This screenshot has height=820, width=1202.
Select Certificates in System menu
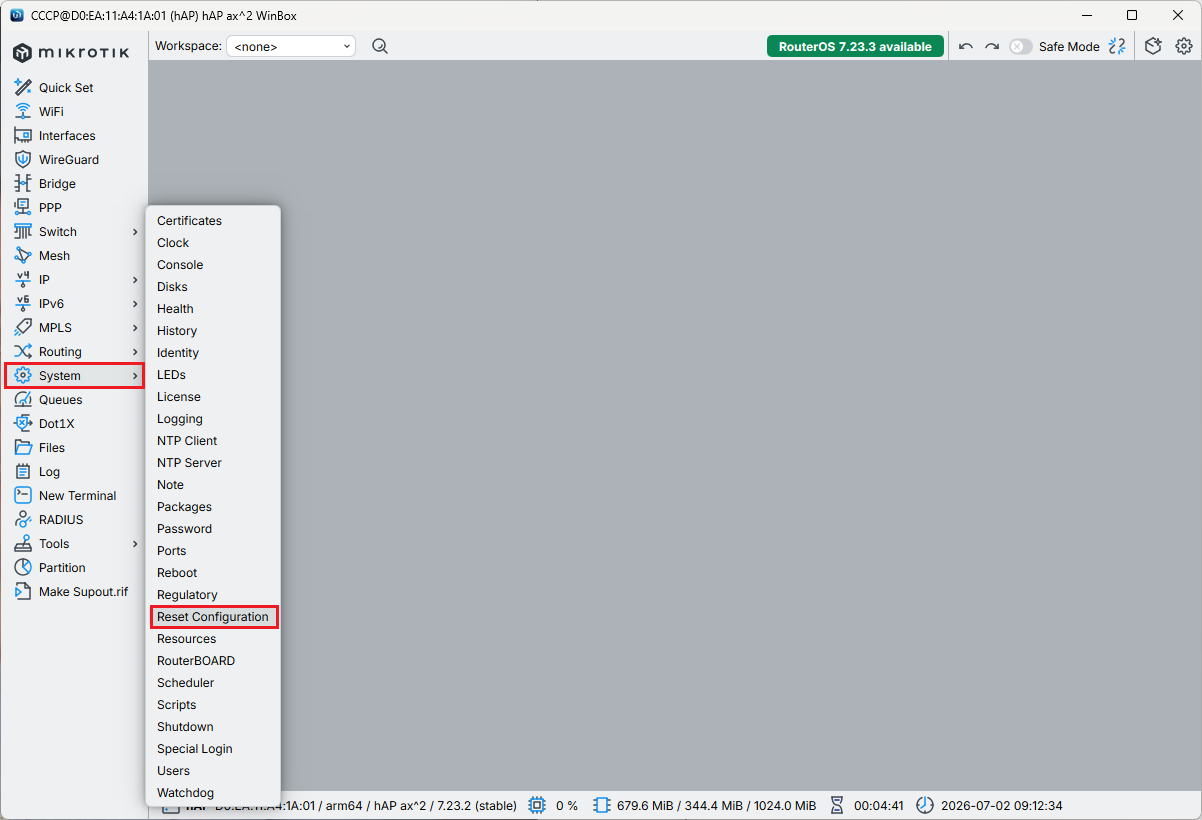[189, 221]
